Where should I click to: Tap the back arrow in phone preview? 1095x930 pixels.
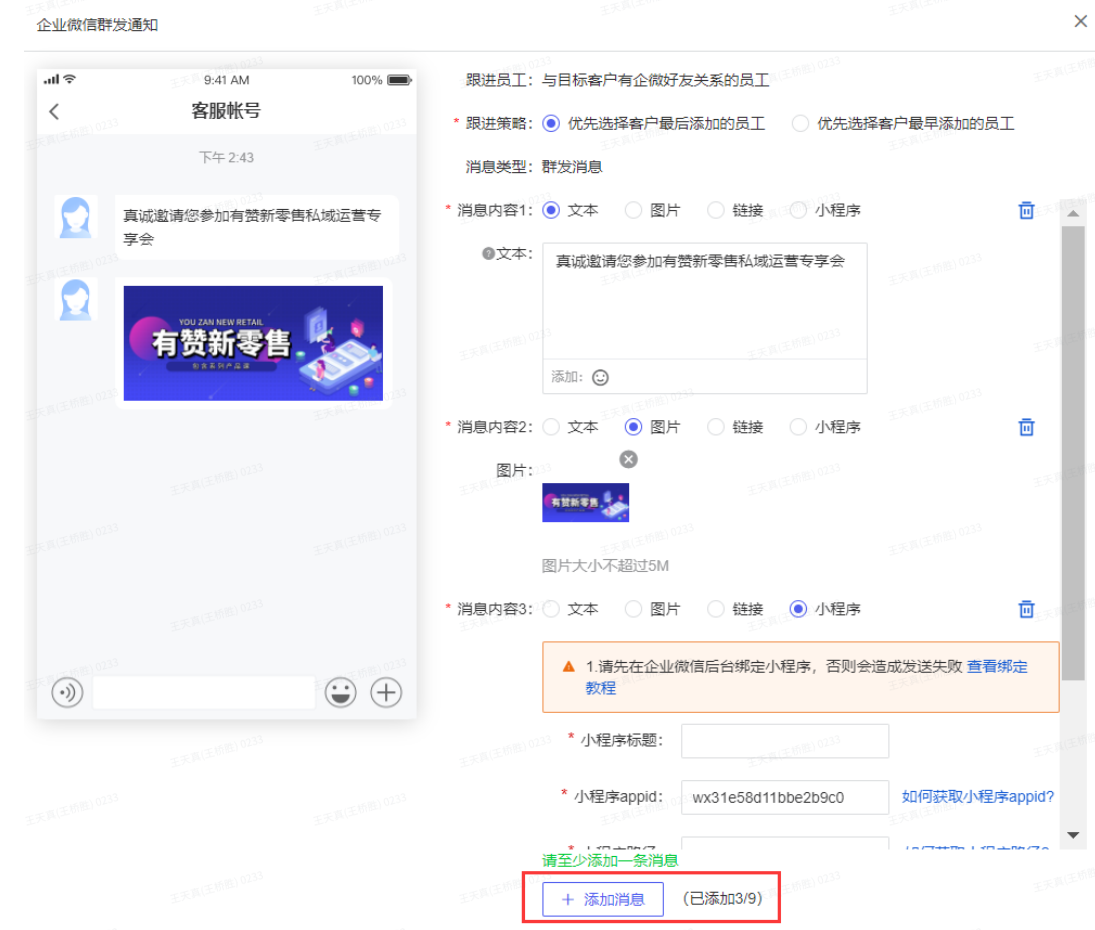click(x=54, y=111)
